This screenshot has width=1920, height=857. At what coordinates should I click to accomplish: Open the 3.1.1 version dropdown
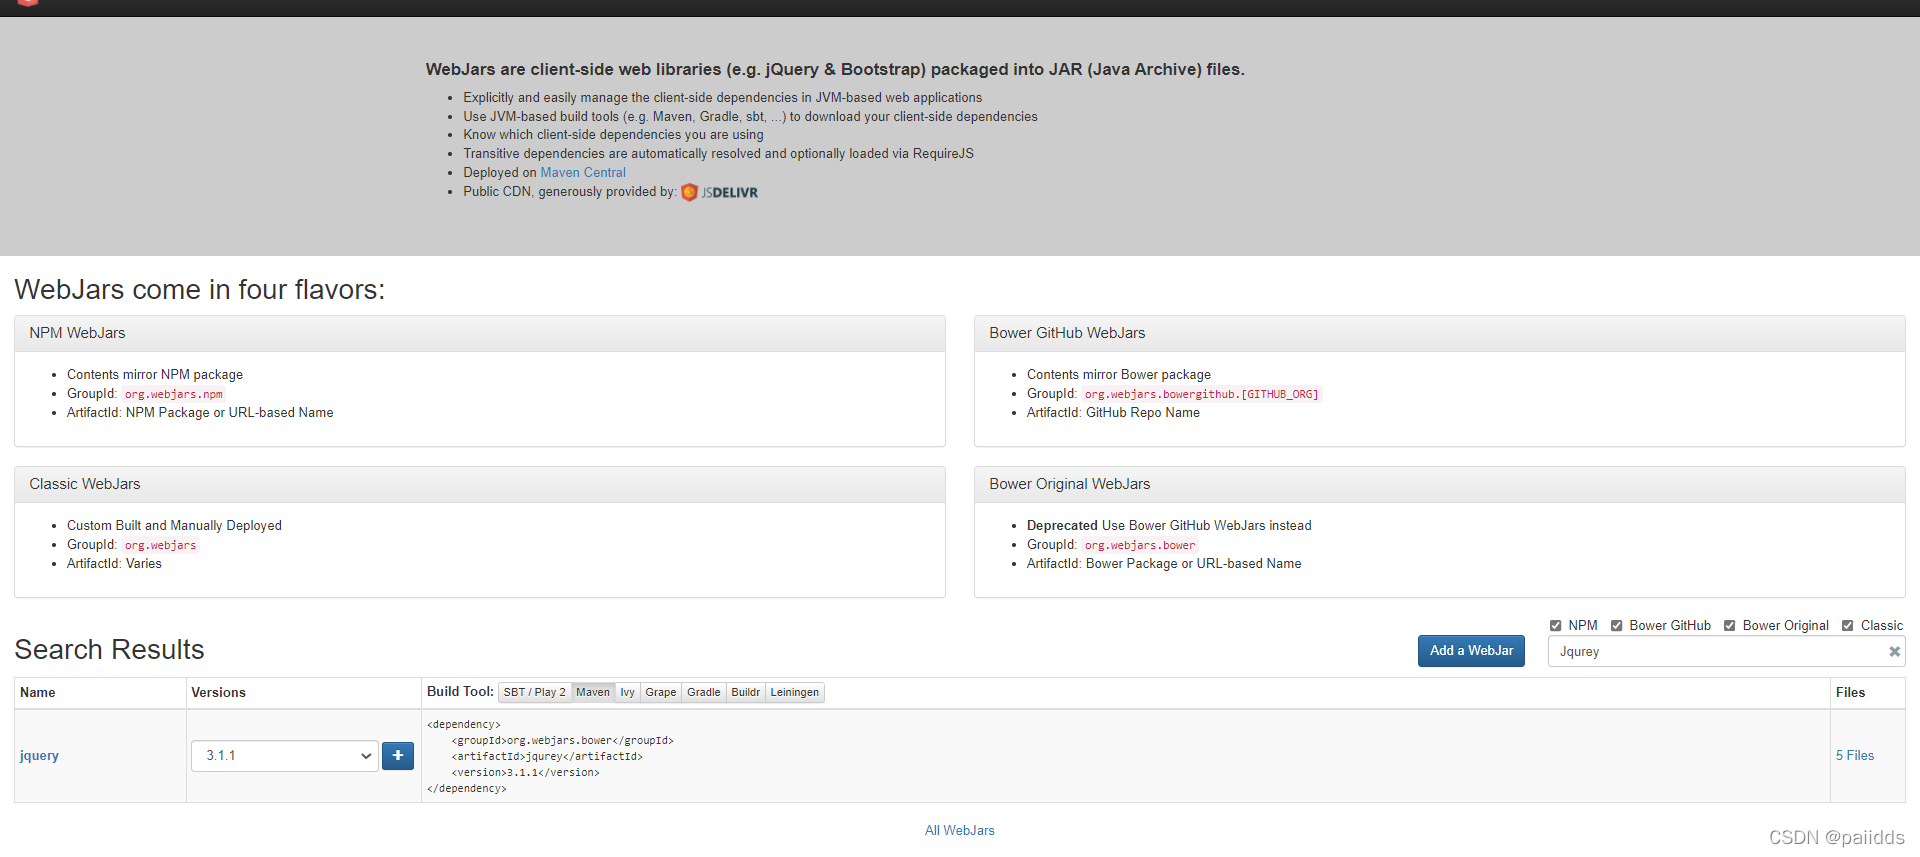pos(285,756)
